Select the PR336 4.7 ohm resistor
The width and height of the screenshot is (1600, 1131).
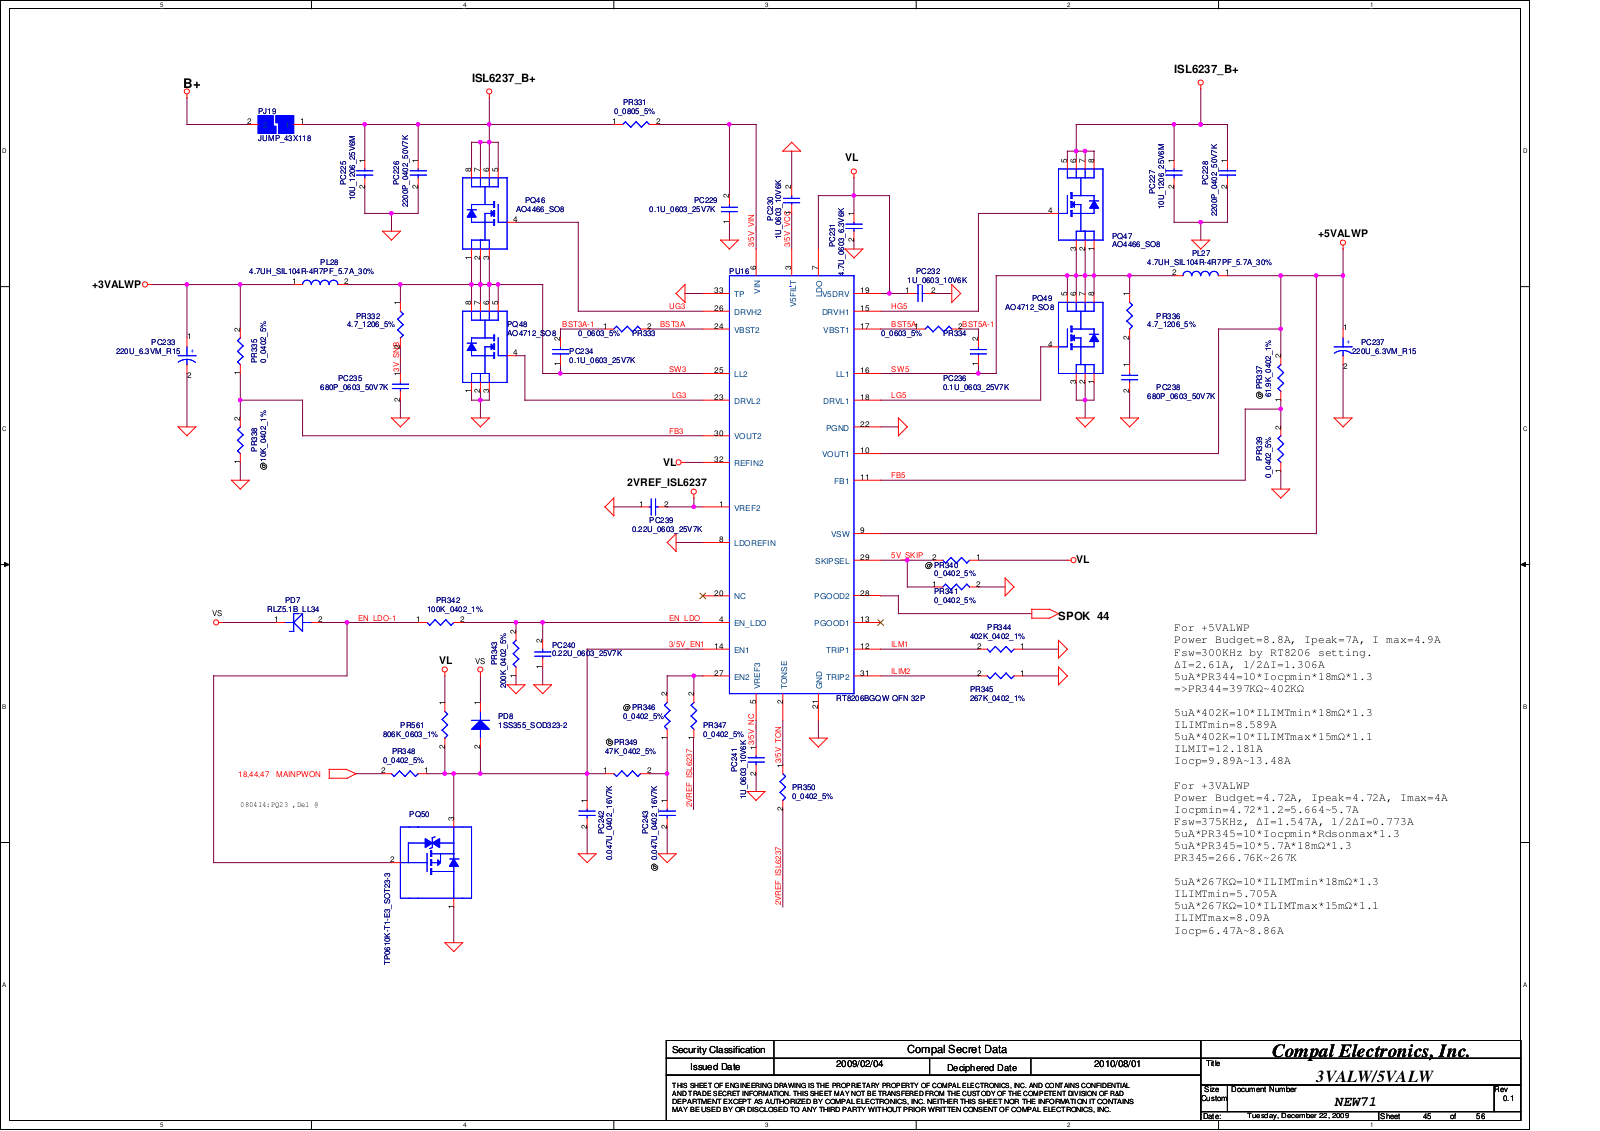click(x=1129, y=316)
